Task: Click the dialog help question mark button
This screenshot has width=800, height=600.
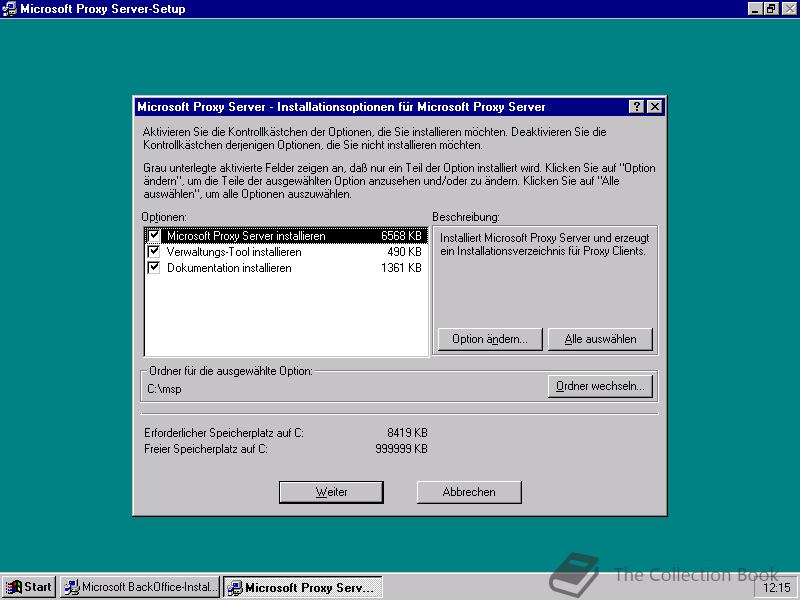Action: tap(636, 107)
